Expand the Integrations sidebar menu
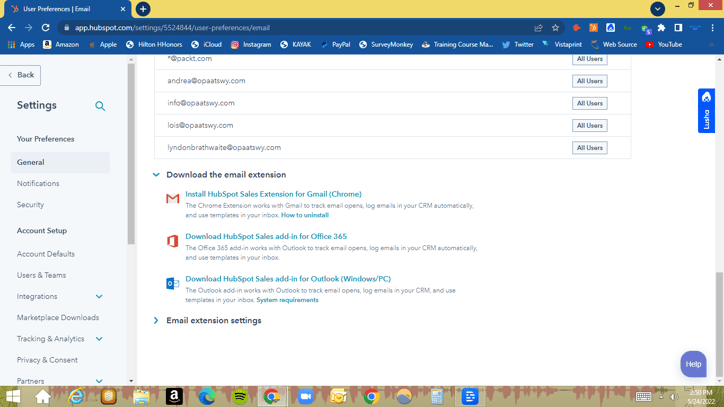This screenshot has height=407, width=724. (x=99, y=297)
